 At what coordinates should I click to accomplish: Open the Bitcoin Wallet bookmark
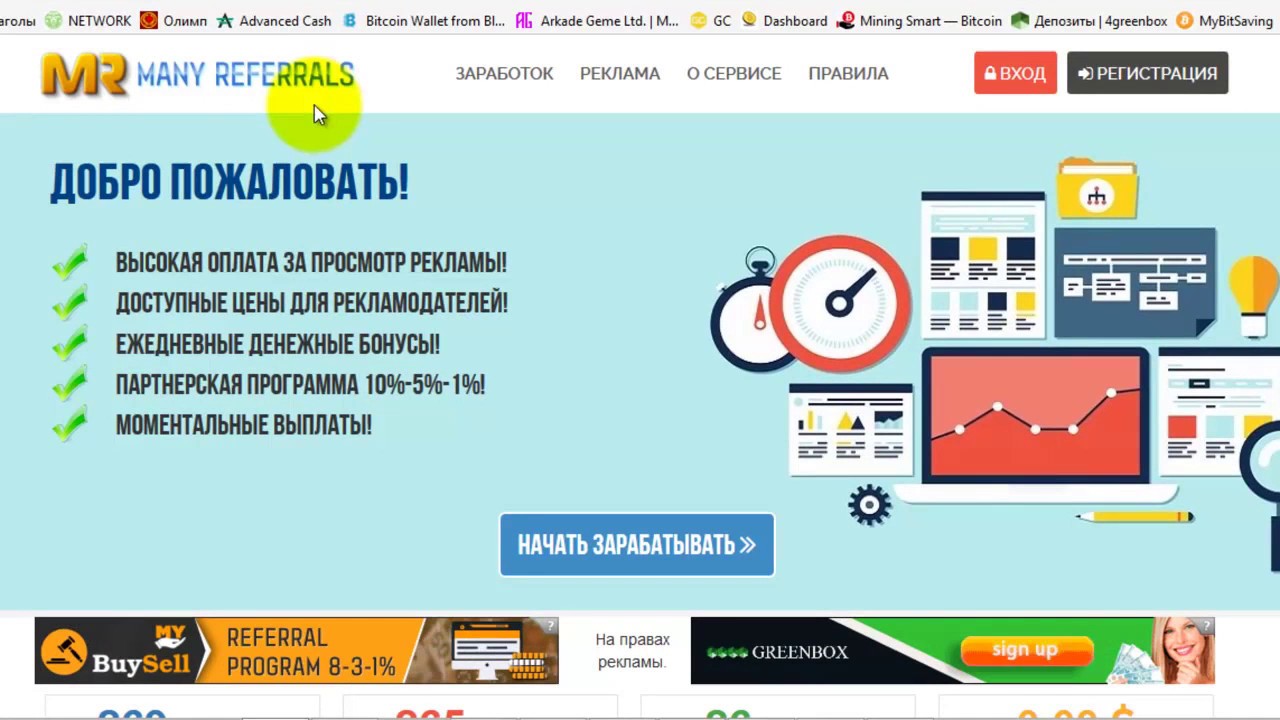point(423,20)
